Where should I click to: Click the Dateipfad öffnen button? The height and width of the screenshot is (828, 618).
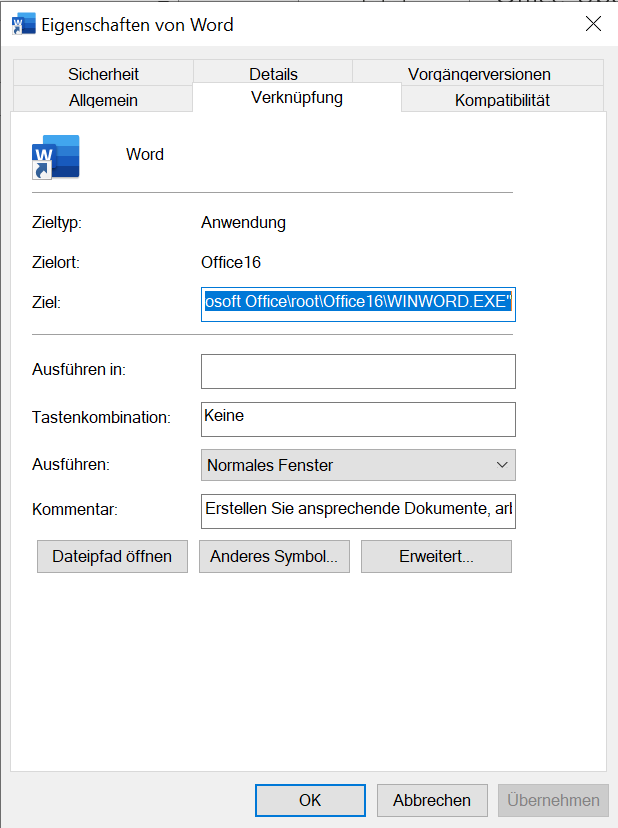click(113, 556)
